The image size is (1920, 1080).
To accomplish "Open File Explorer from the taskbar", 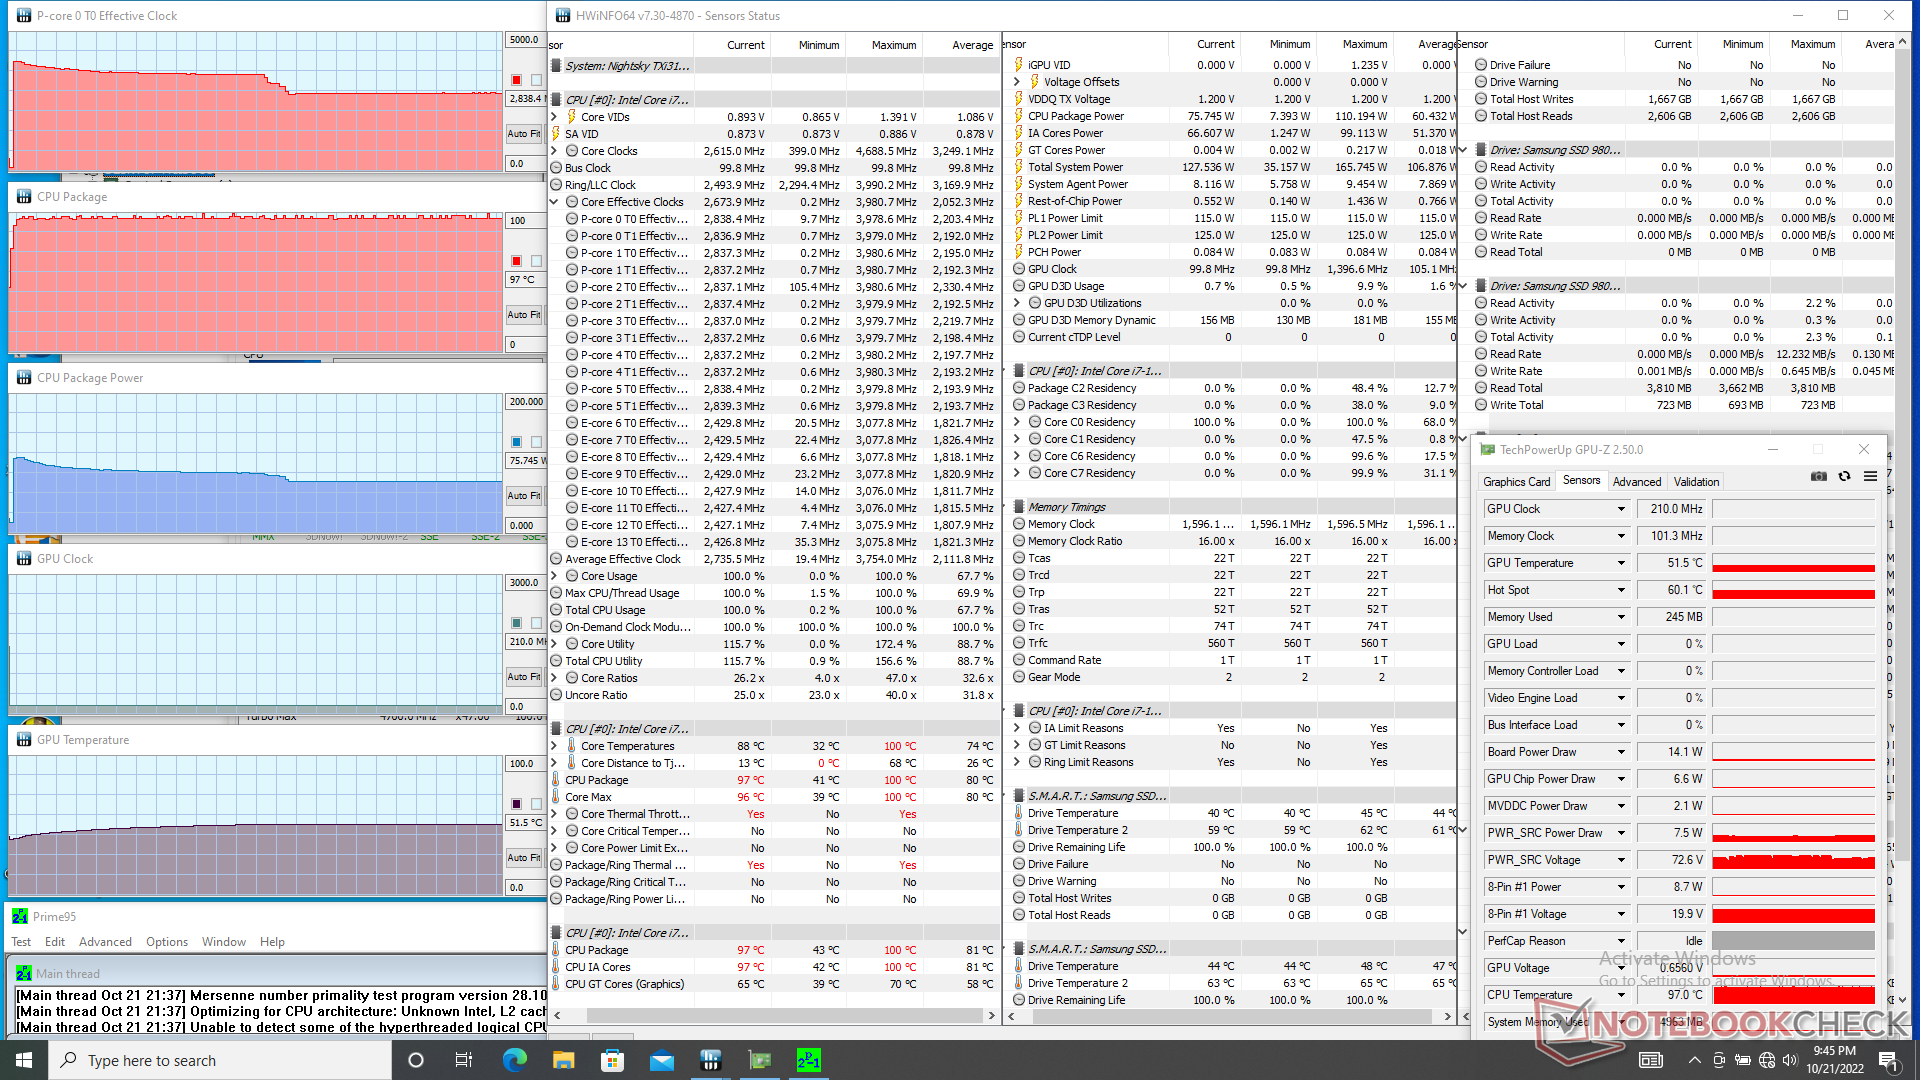I will [563, 1060].
